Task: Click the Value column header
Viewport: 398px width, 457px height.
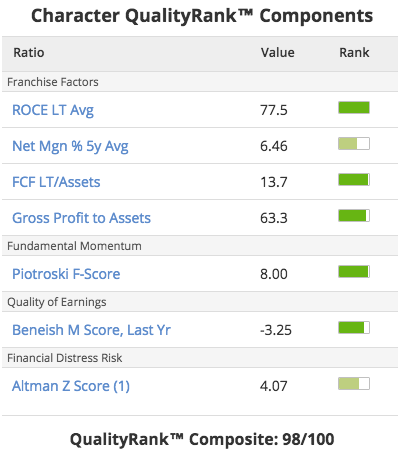Action: [x=278, y=53]
